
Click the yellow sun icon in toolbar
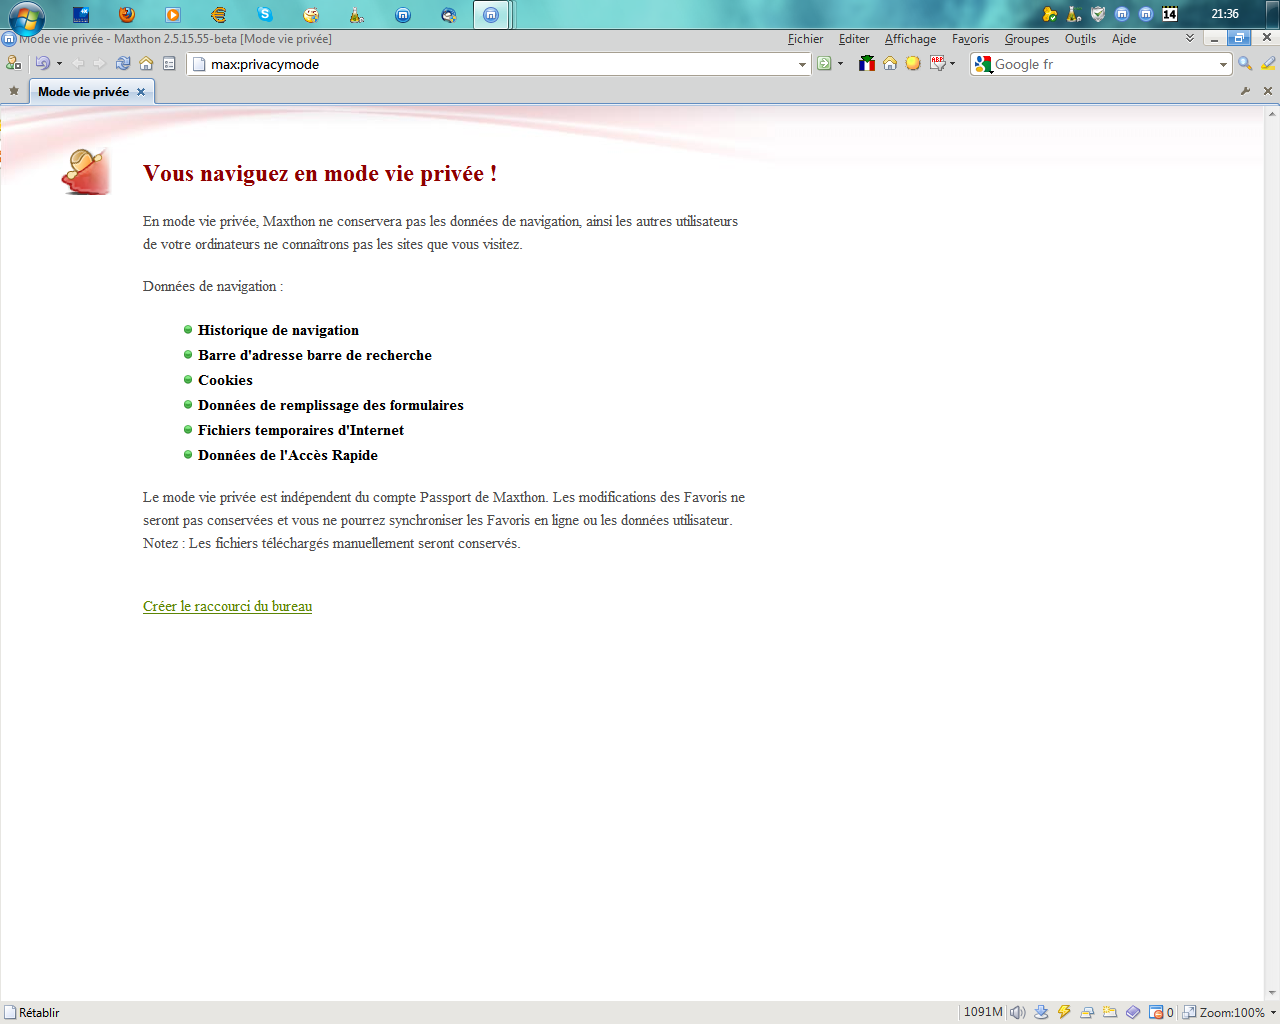coord(913,63)
